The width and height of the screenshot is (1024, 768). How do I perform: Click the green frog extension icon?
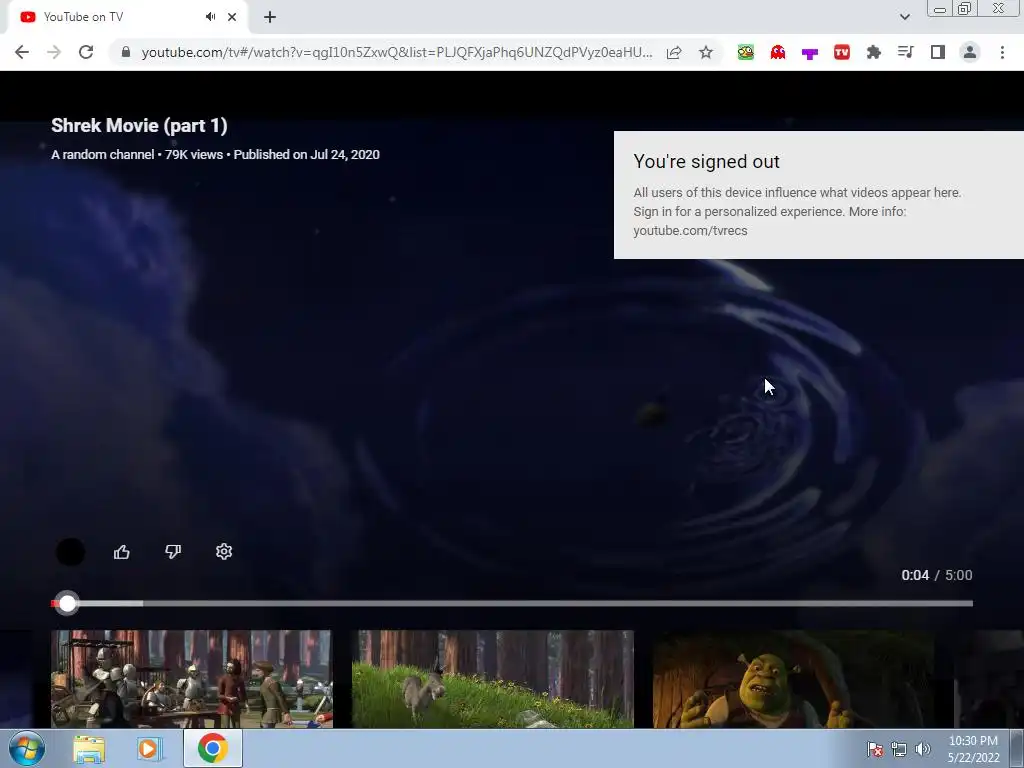[746, 52]
